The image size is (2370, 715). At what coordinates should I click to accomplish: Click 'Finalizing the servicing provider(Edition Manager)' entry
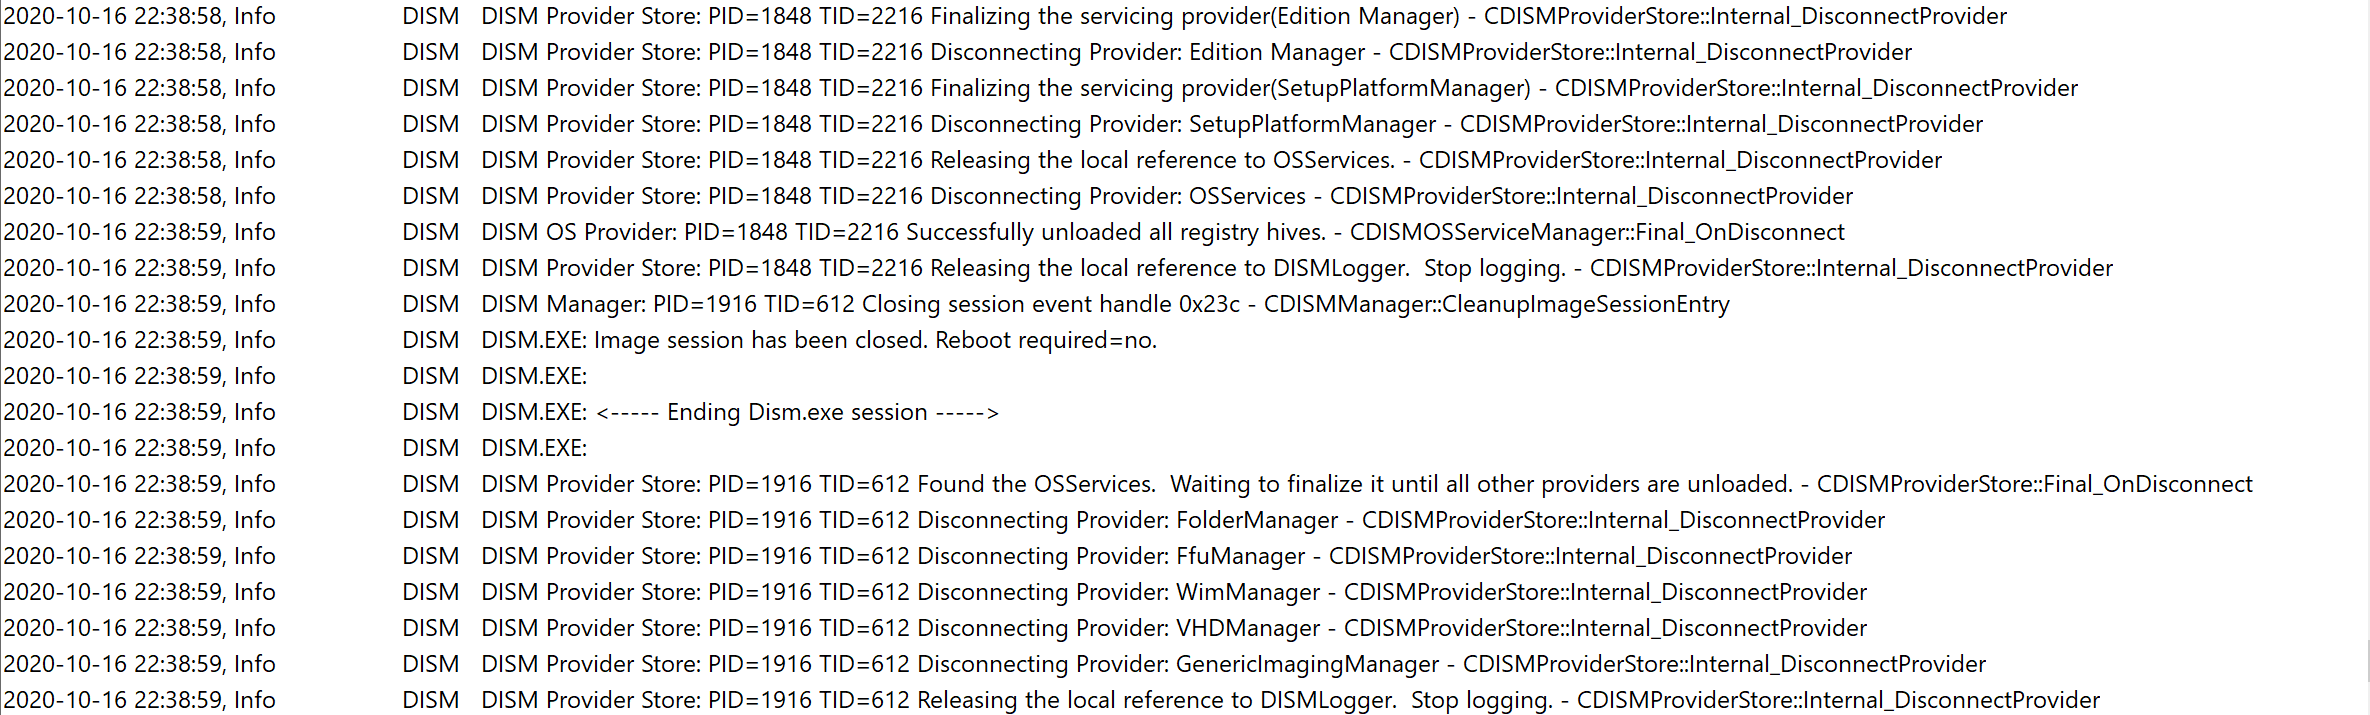click(x=1194, y=16)
